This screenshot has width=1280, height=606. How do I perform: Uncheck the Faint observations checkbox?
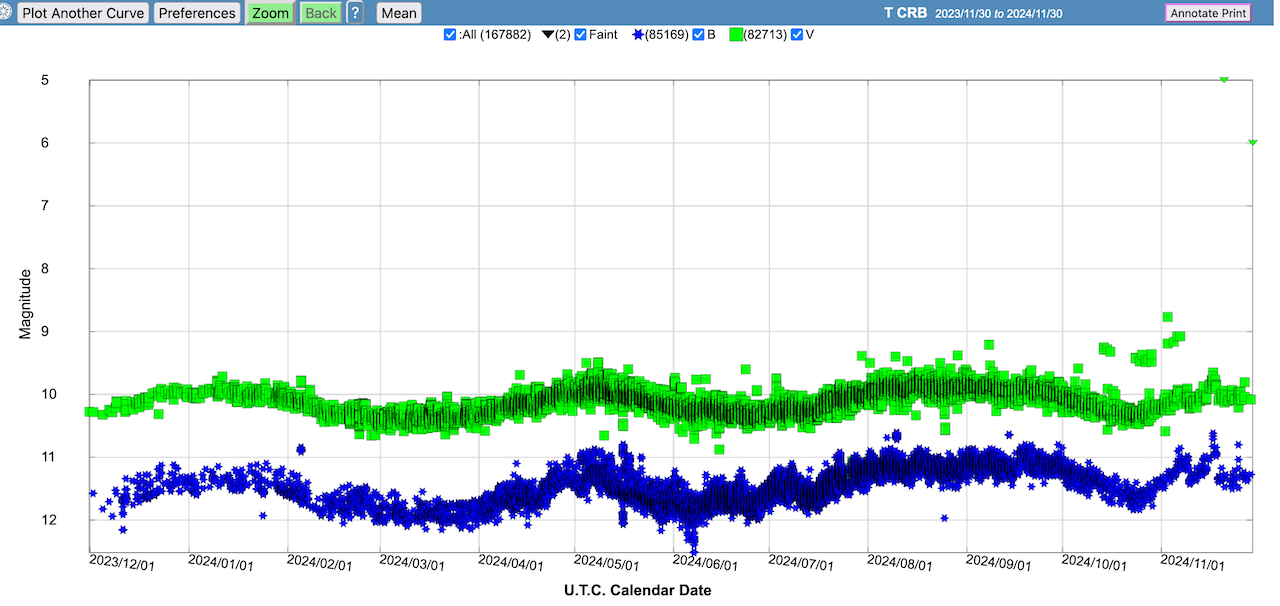pyautogui.click(x=581, y=35)
